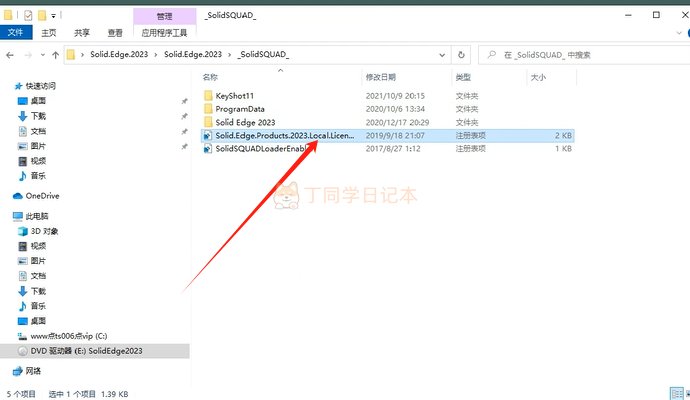The height and width of the screenshot is (400, 690).
Task: Open OneDrive in navigation pane
Action: 42,196
